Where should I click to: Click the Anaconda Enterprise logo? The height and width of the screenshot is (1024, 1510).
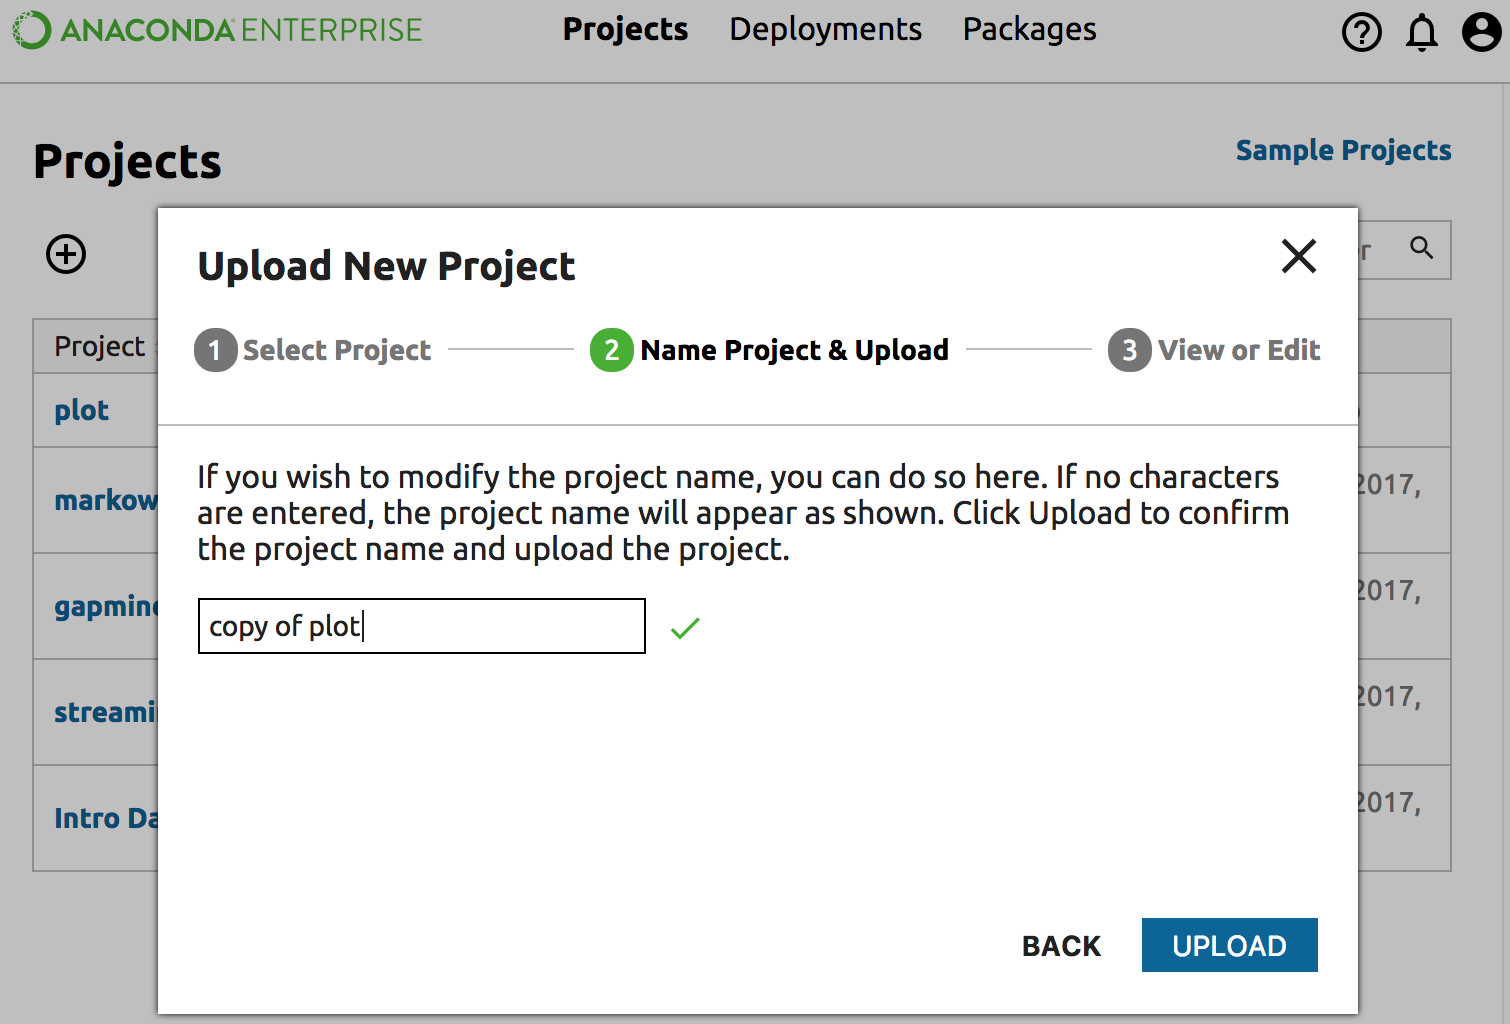217,30
